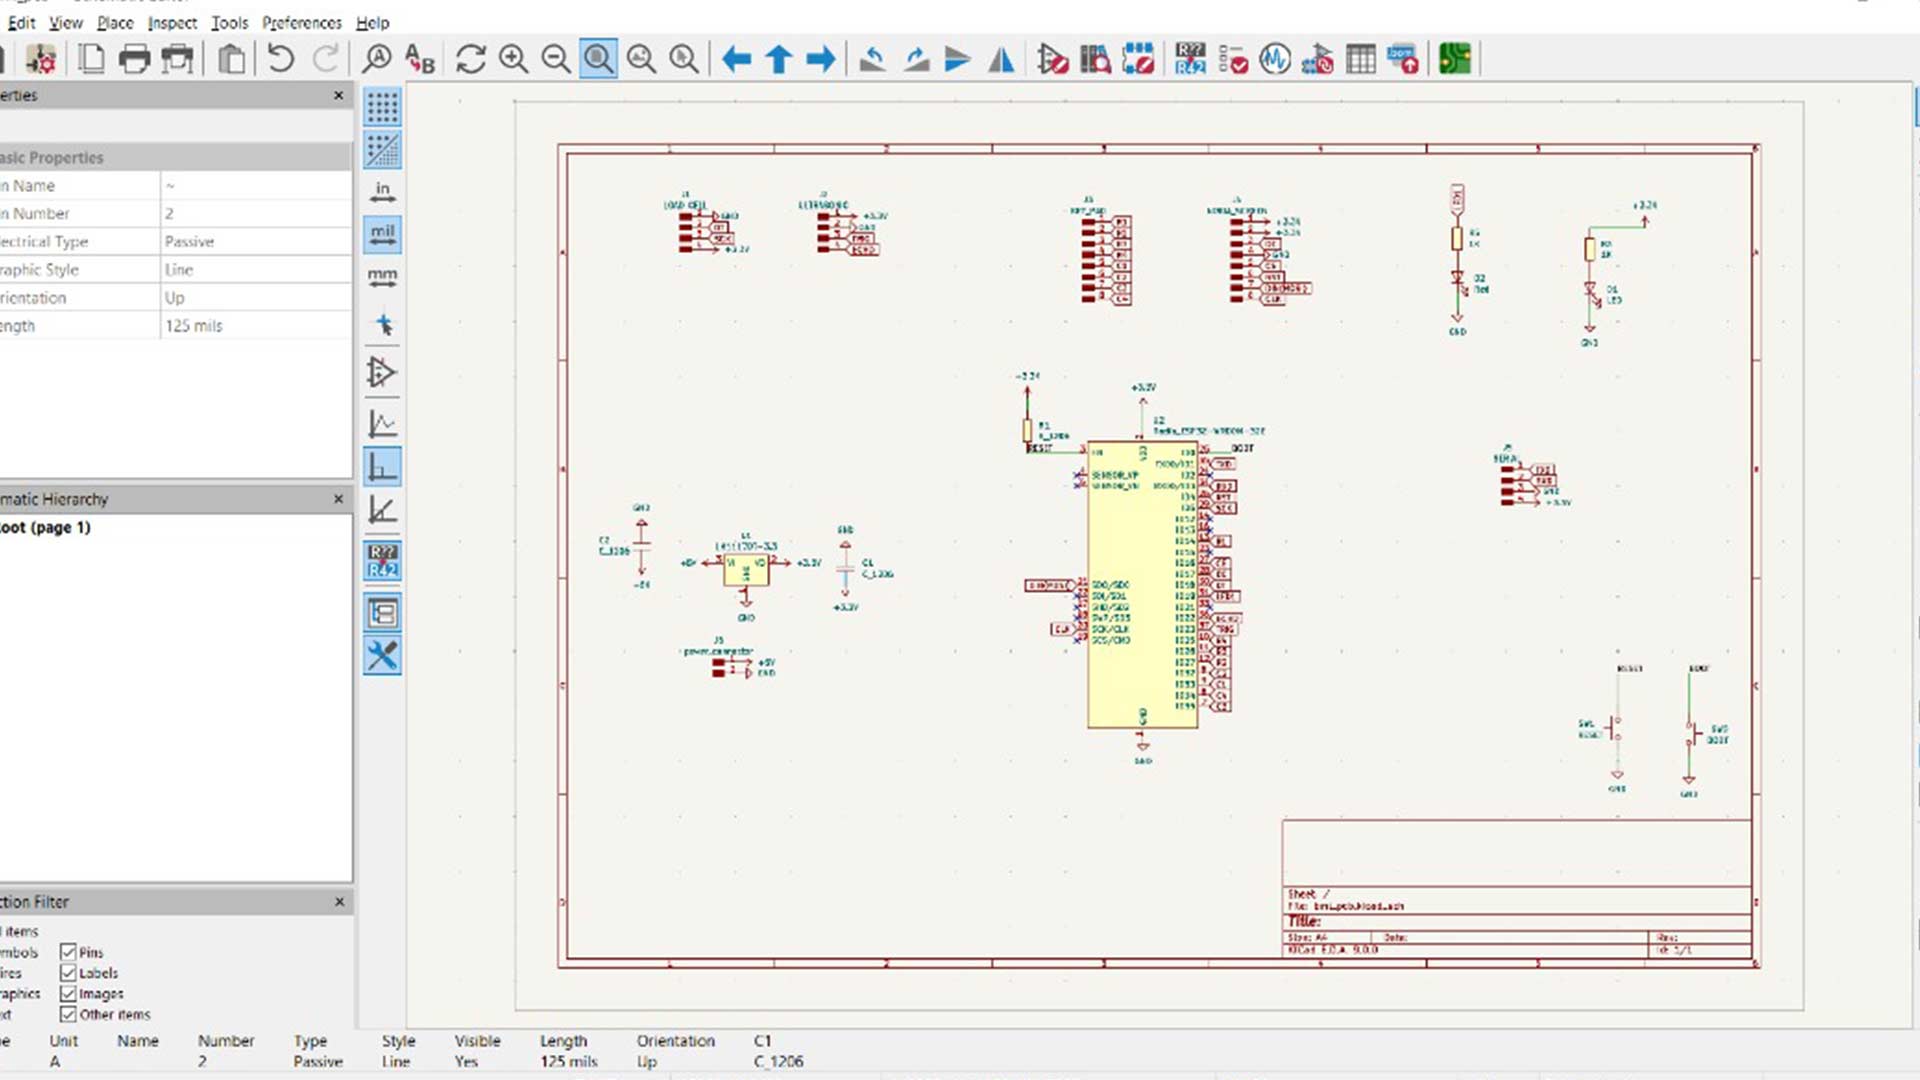Select Root (page 1) in hierarchy
This screenshot has width=1920, height=1080.
[45, 527]
